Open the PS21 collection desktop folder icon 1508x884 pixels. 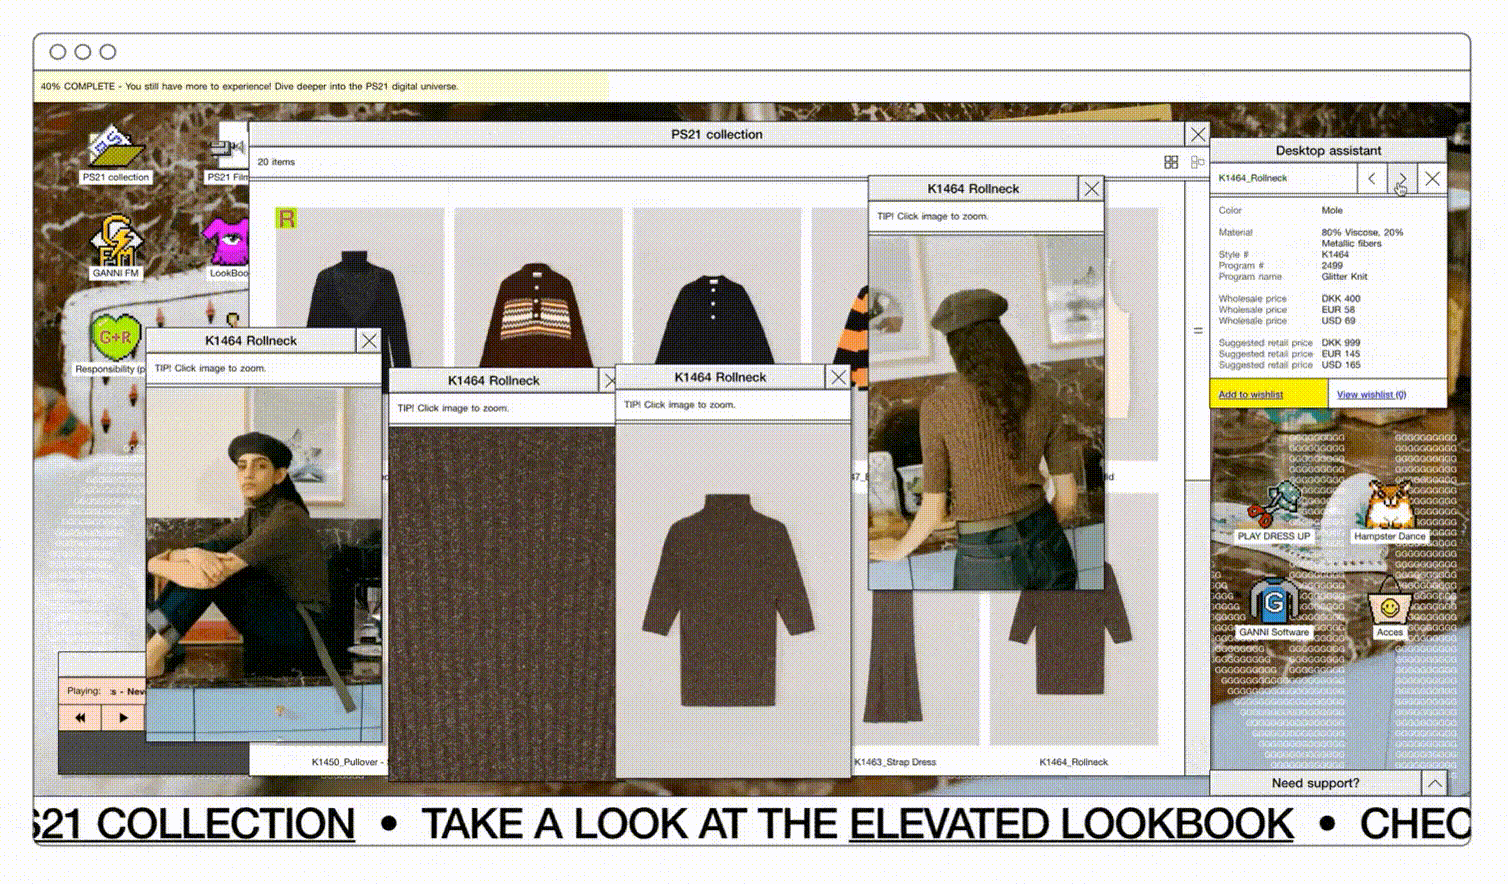pyautogui.click(x=116, y=152)
